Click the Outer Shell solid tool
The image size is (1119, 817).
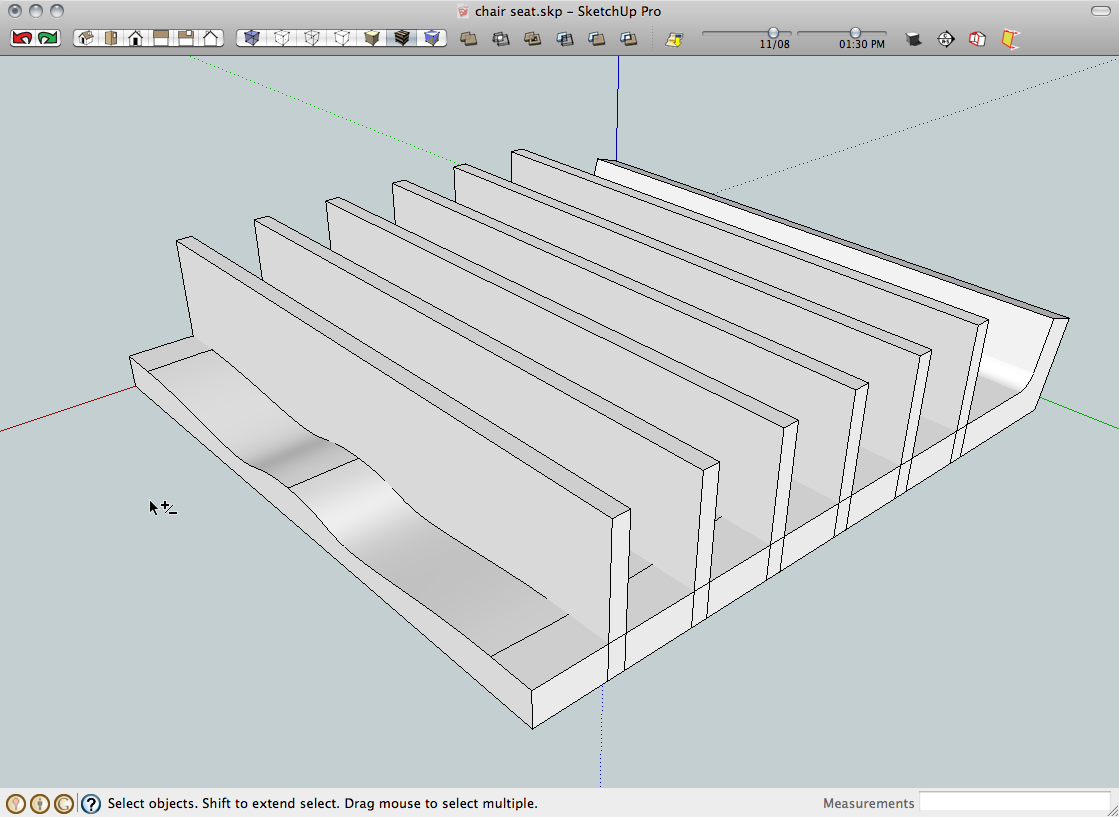click(468, 39)
